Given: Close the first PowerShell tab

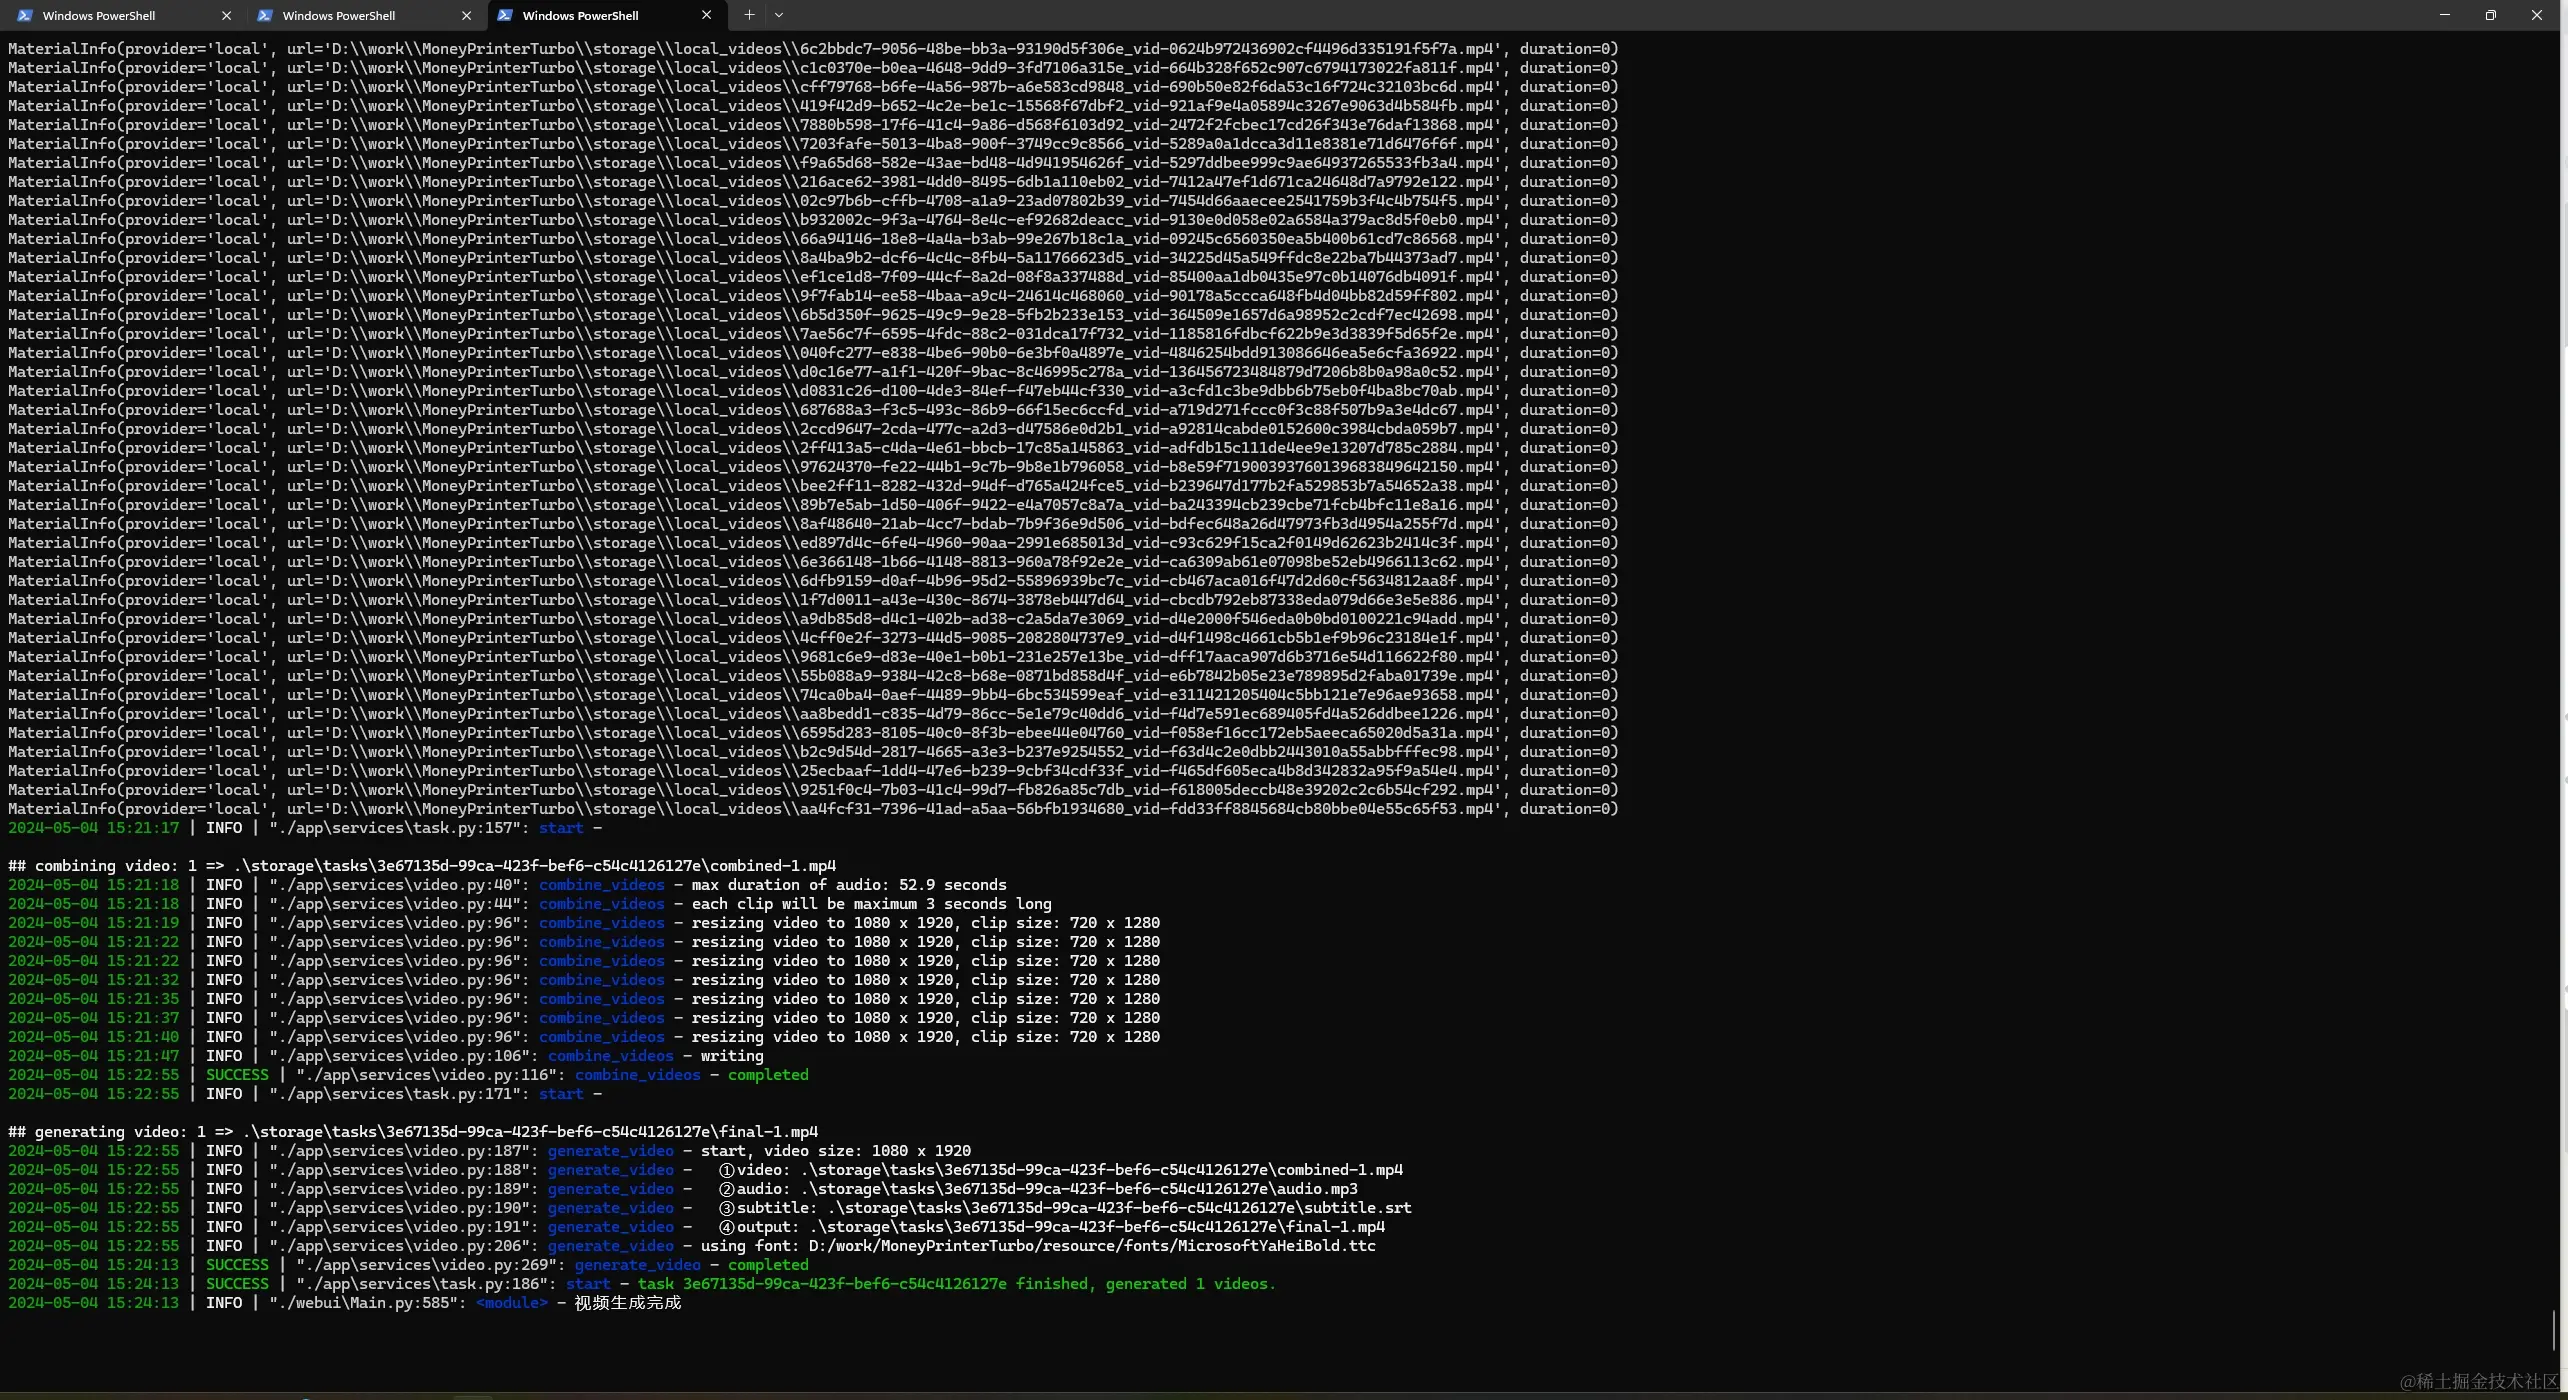Looking at the screenshot, I should click(226, 16).
